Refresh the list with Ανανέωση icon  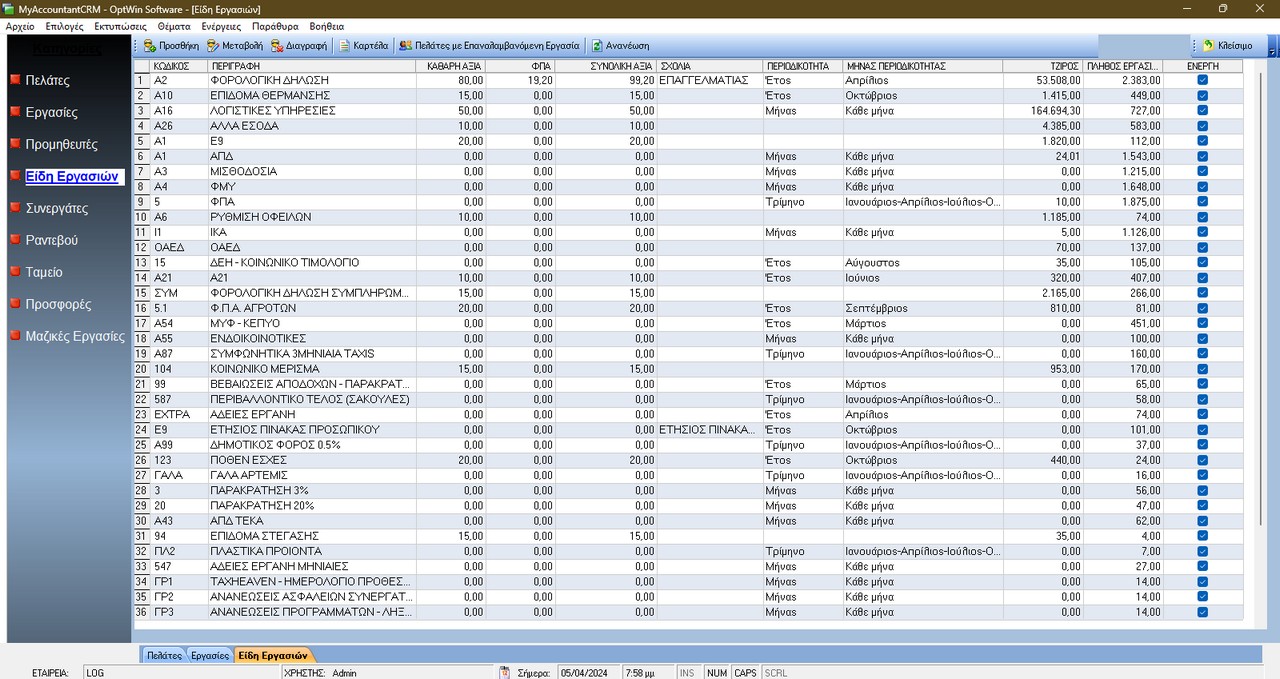point(597,46)
